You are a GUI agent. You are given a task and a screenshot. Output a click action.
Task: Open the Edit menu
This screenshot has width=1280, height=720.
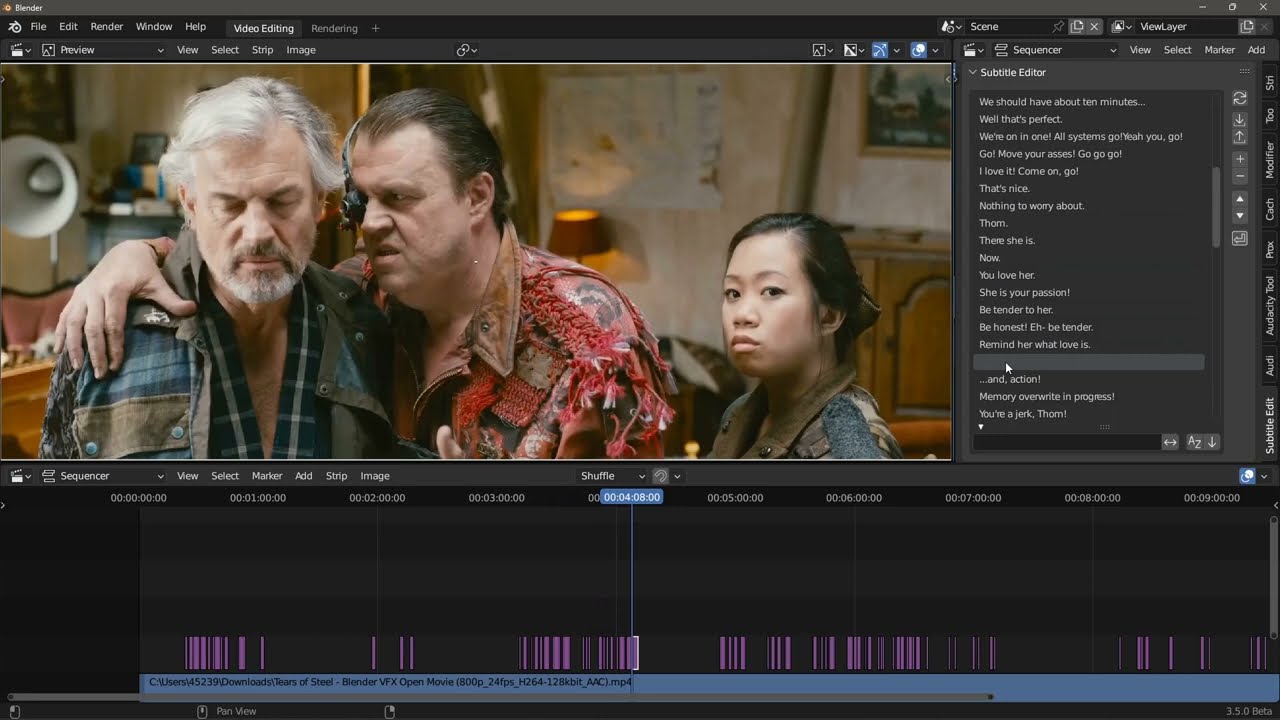68,27
